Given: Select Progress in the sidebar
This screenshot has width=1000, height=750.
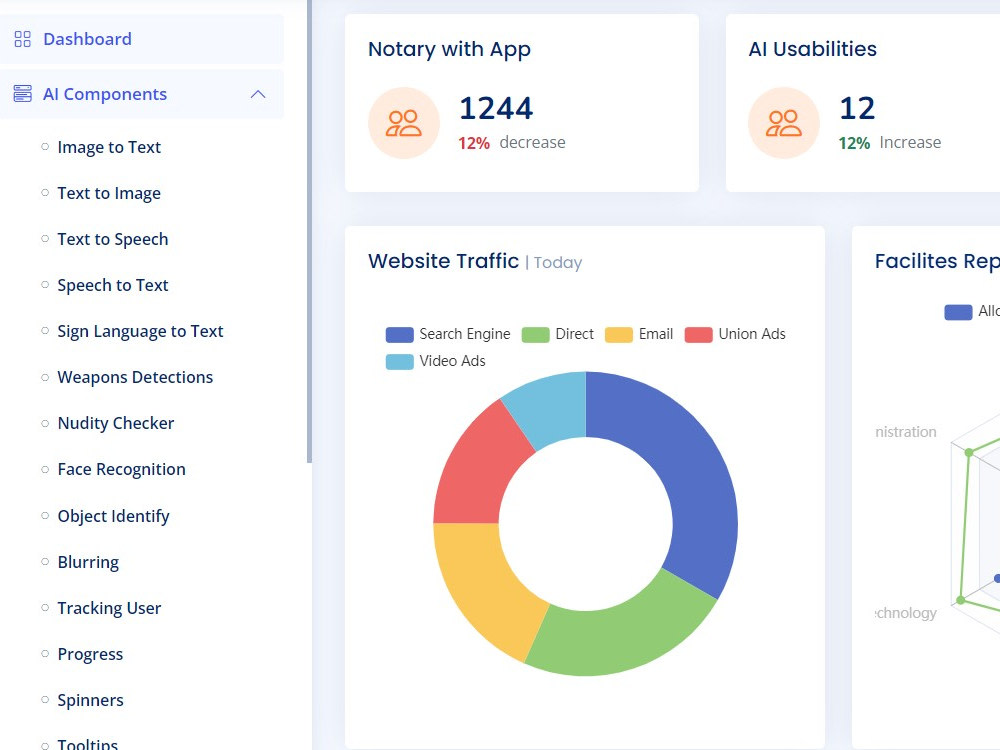Looking at the screenshot, I should click(90, 654).
